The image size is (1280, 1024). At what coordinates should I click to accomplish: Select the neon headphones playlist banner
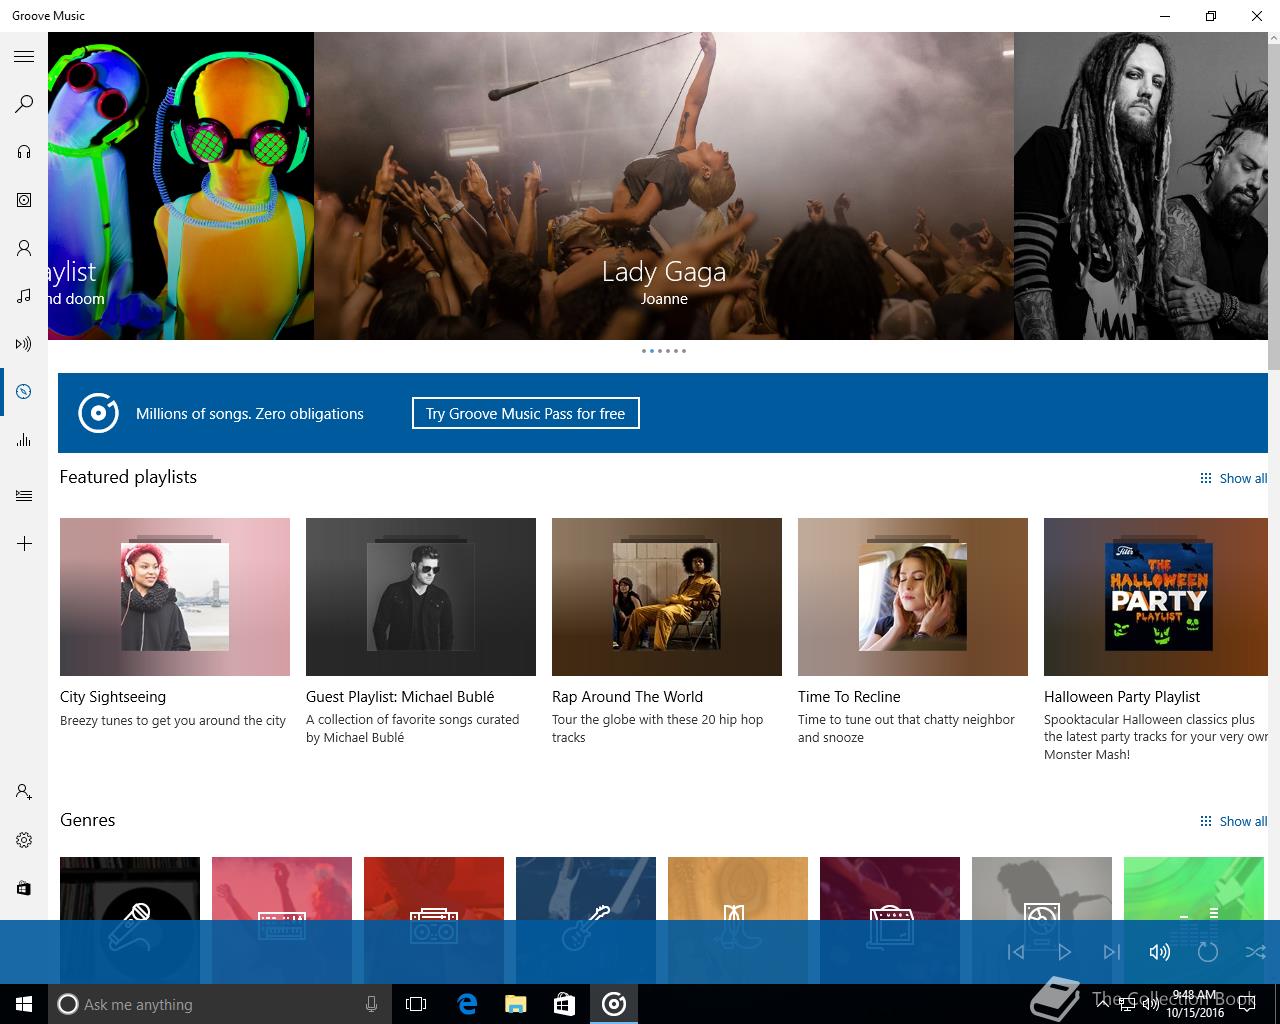(x=181, y=186)
